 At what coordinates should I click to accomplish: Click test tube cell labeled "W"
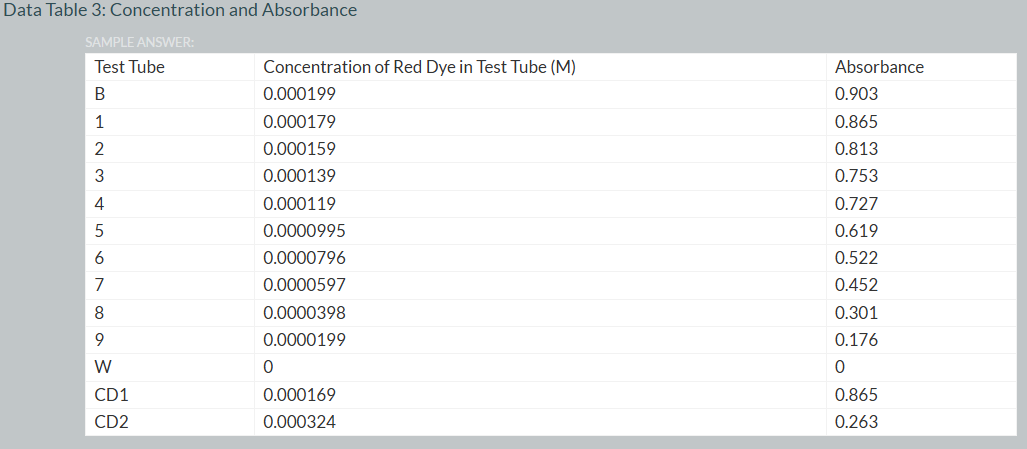102,367
